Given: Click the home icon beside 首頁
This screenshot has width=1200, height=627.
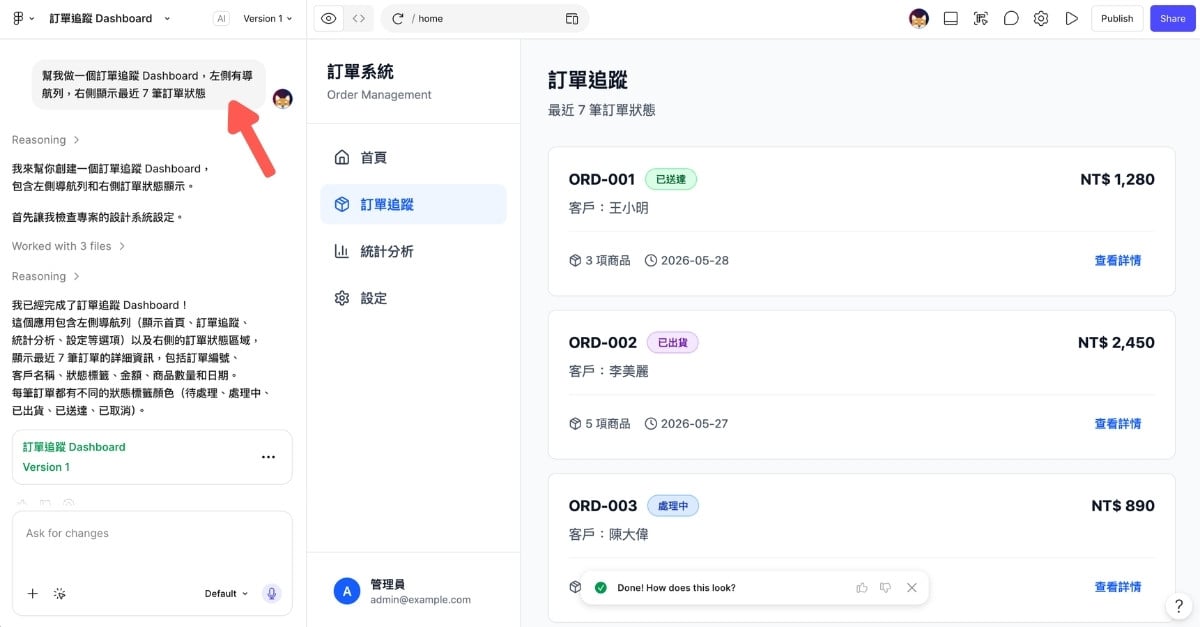Looking at the screenshot, I should (x=342, y=157).
